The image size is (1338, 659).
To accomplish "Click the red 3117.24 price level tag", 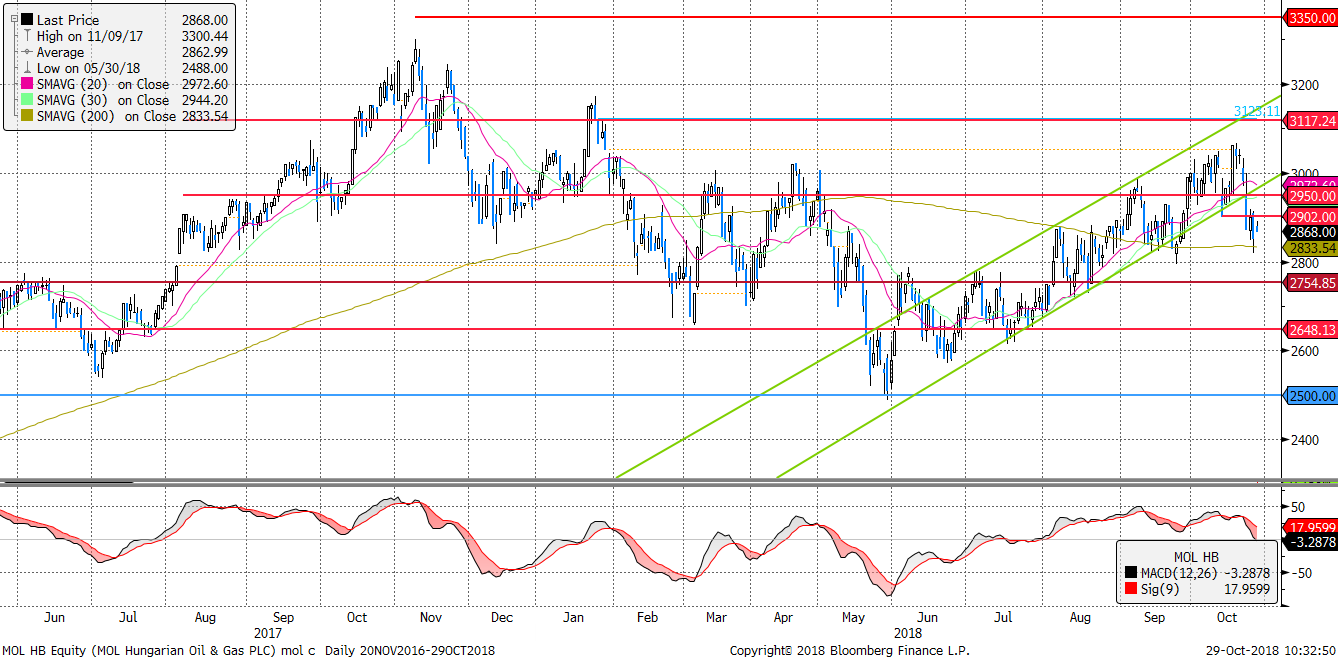I will coord(1311,120).
